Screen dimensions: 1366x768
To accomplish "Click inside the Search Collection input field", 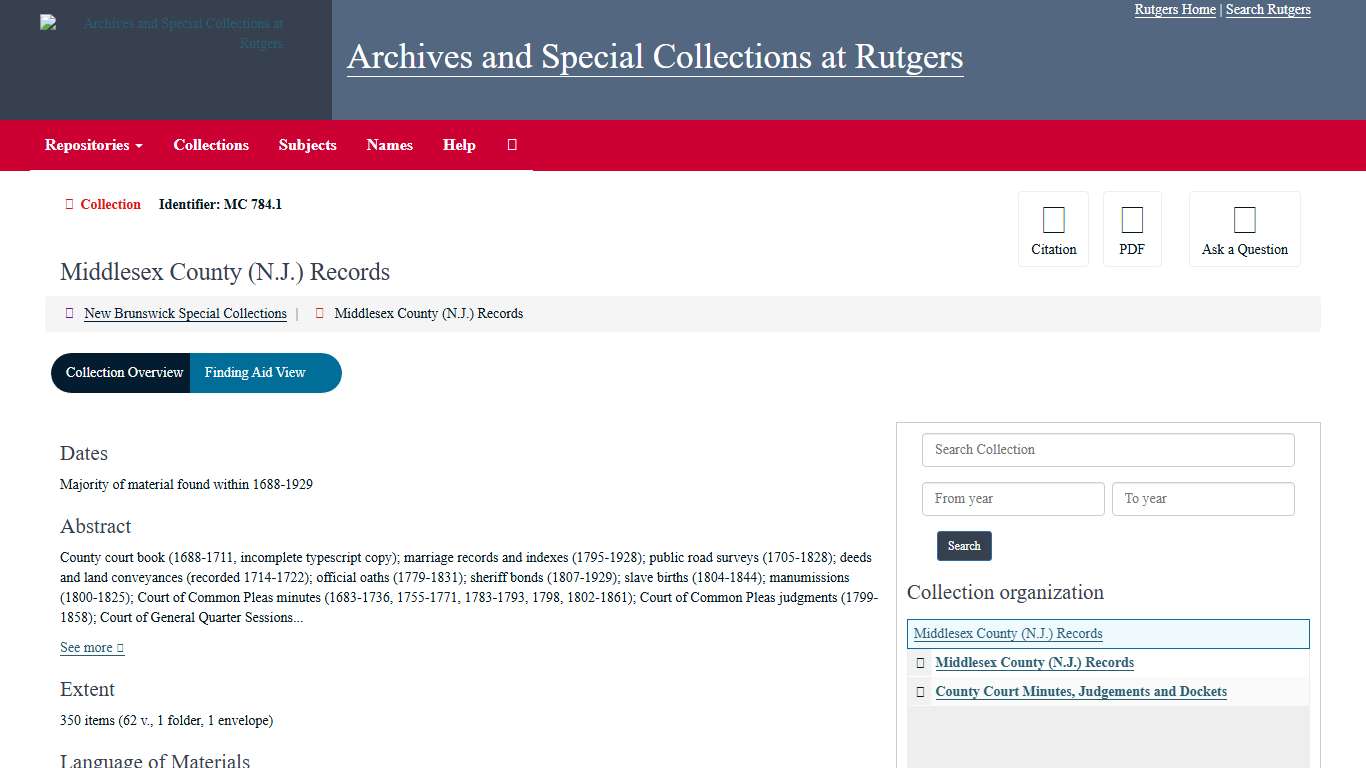I will pyautogui.click(x=1108, y=450).
